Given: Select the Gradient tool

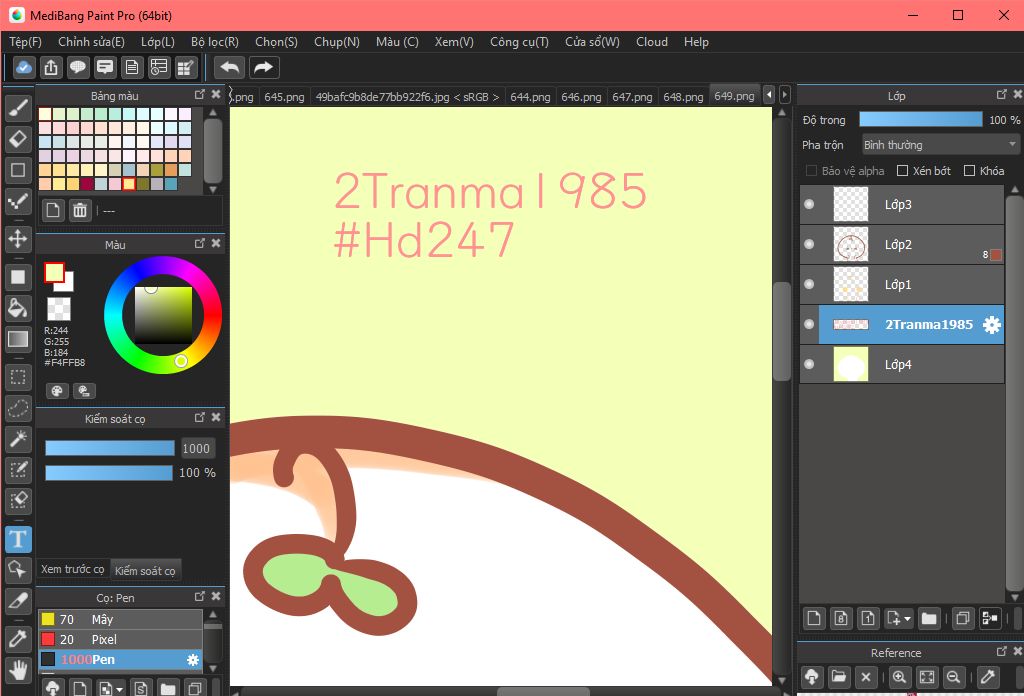Looking at the screenshot, I should click(18, 339).
